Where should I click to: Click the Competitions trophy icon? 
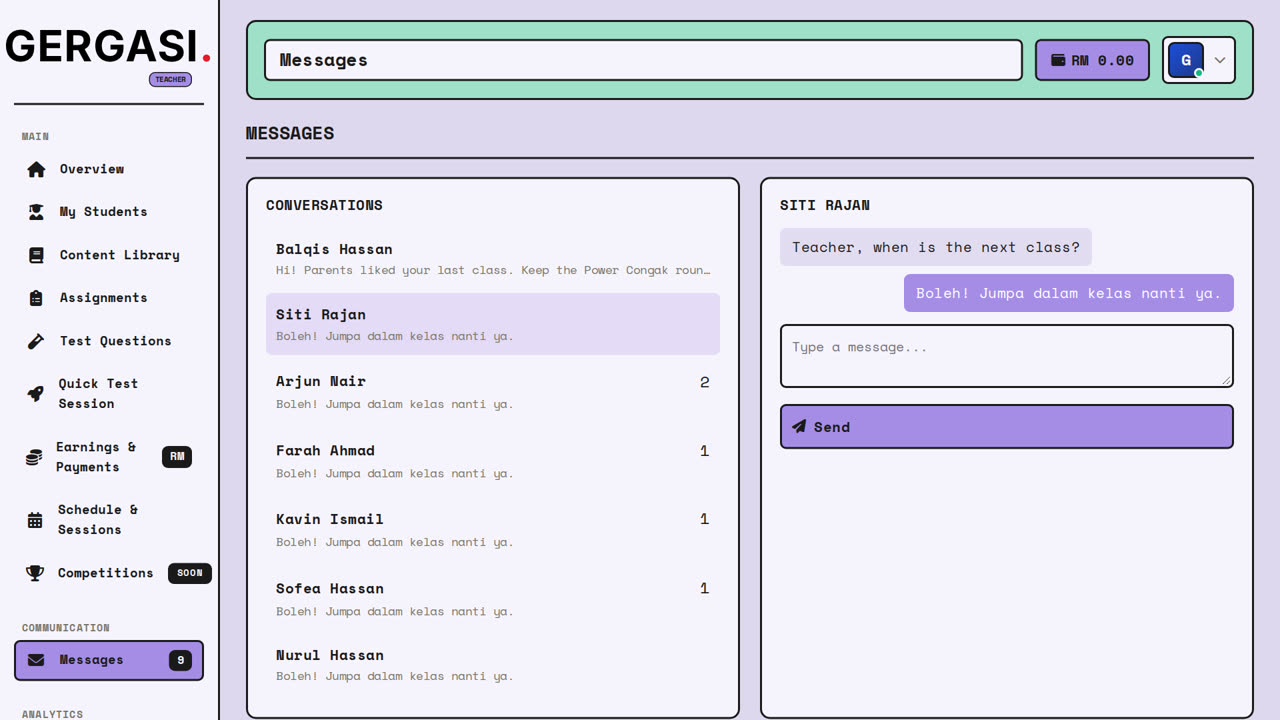point(35,573)
